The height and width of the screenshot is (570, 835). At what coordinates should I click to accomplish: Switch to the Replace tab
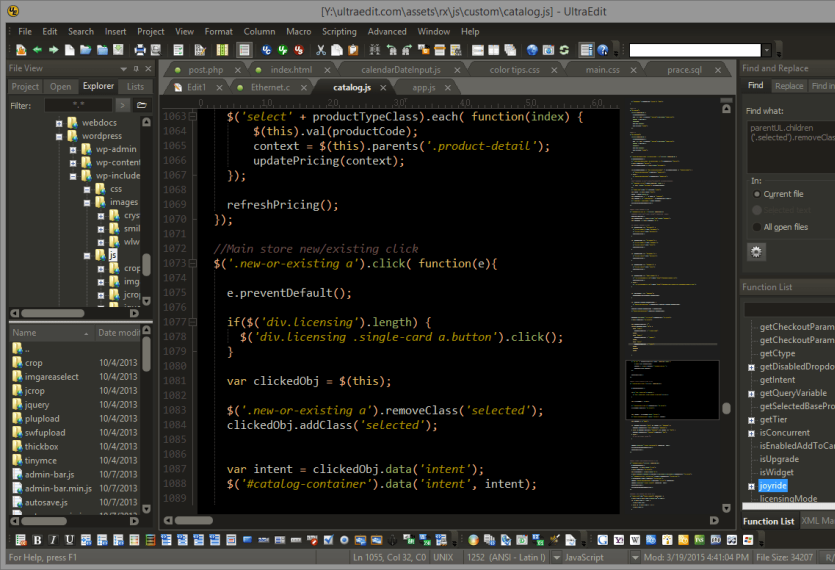[789, 86]
